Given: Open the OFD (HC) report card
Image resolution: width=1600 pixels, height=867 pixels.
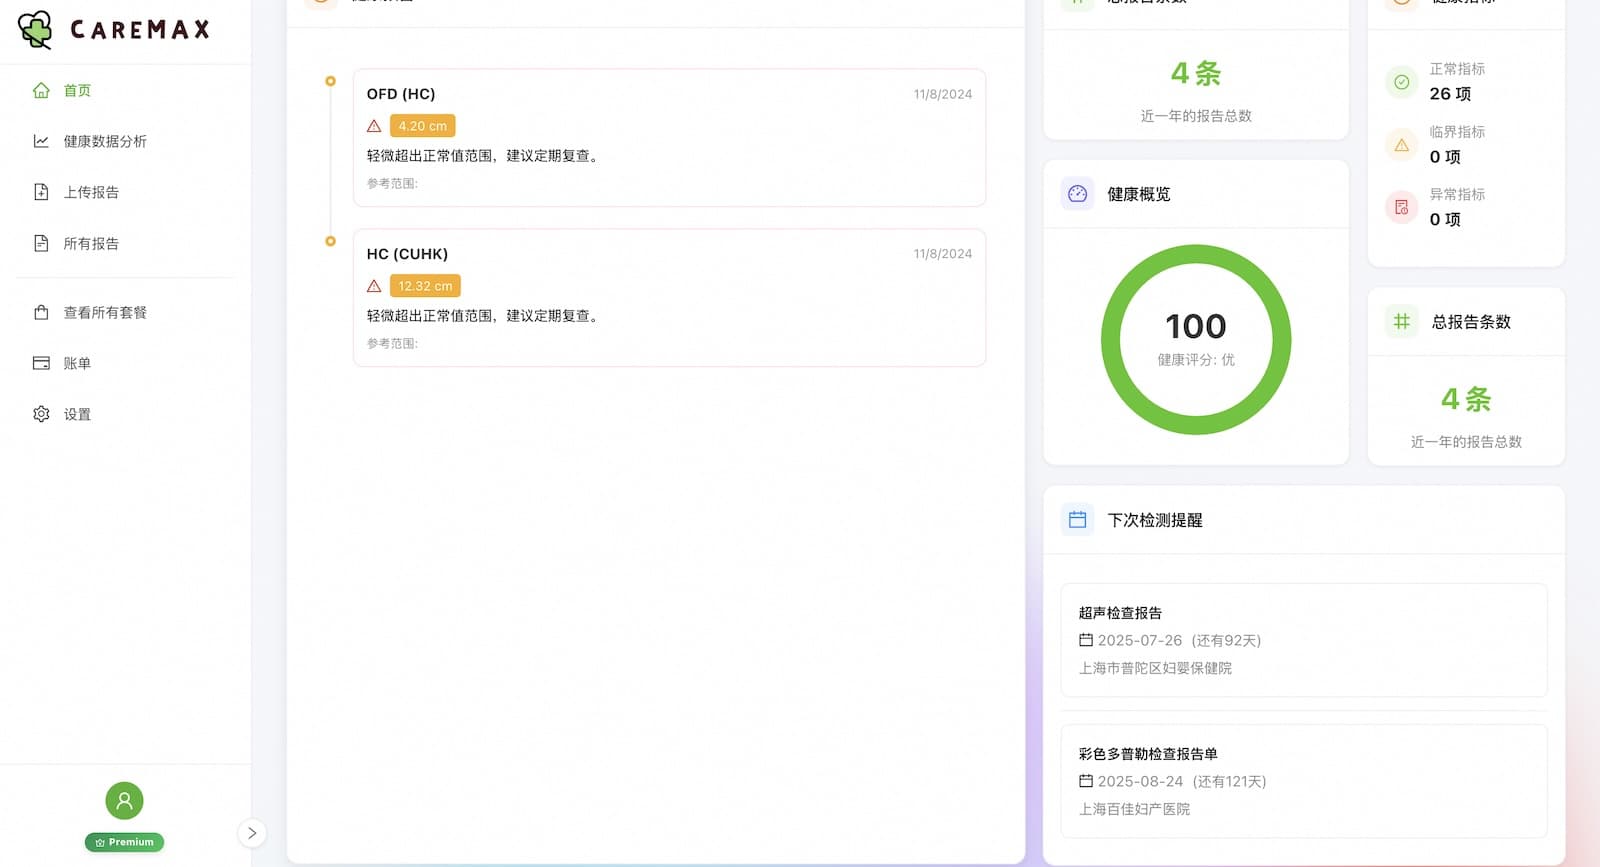Looking at the screenshot, I should (x=669, y=138).
